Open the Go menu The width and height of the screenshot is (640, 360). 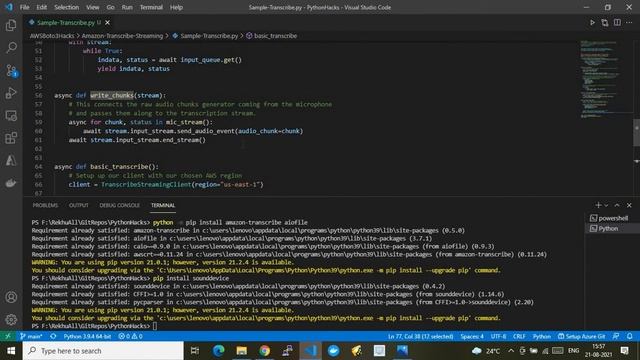click(111, 7)
